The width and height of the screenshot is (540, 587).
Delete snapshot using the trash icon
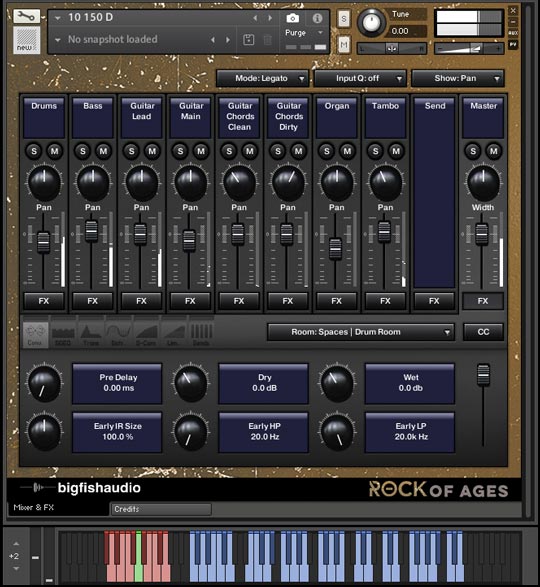268,40
